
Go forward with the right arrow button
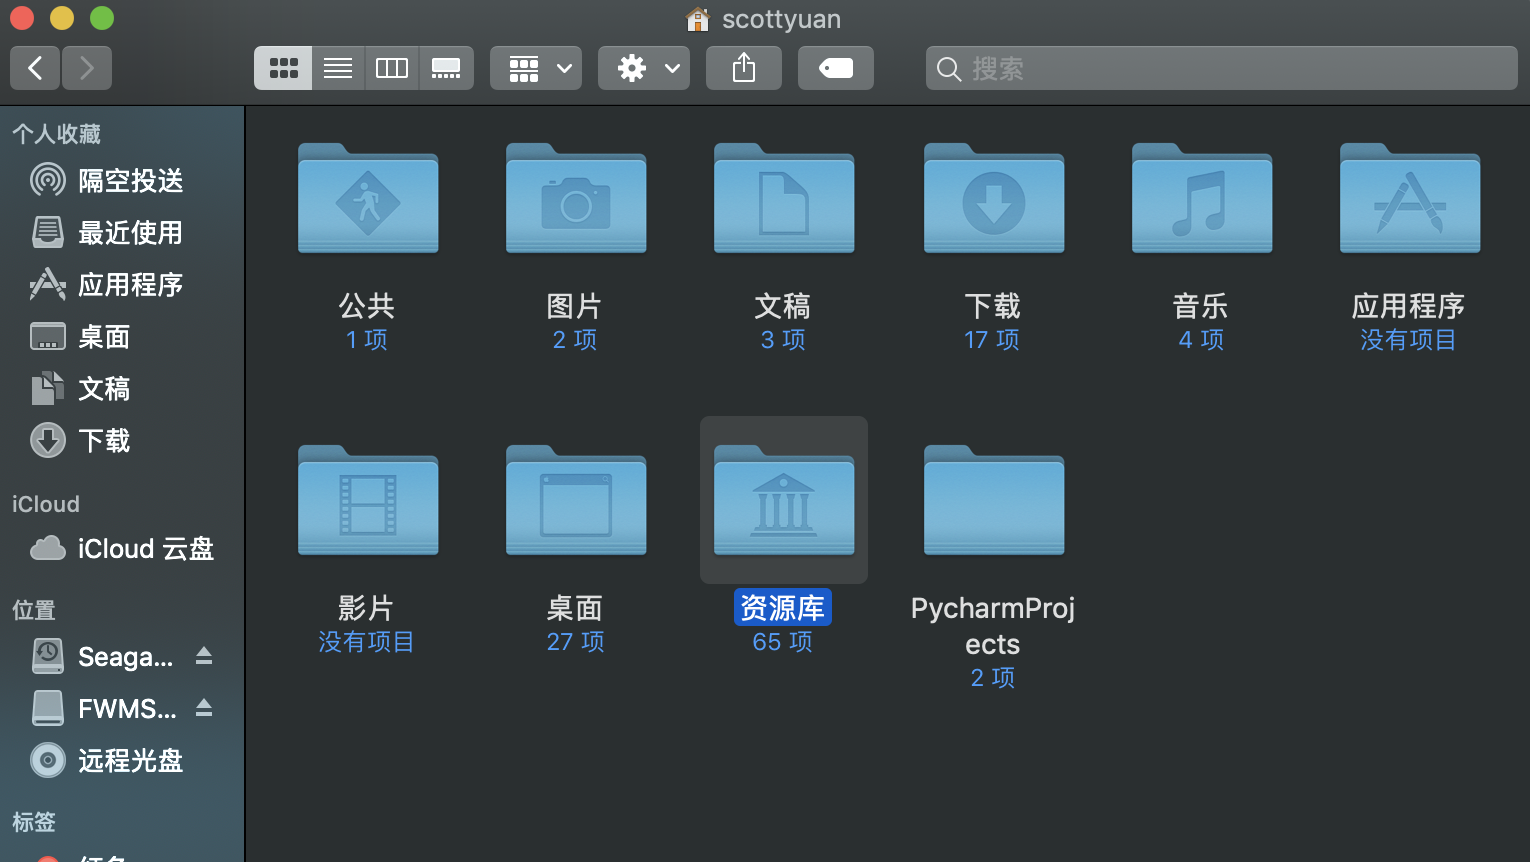pos(87,68)
